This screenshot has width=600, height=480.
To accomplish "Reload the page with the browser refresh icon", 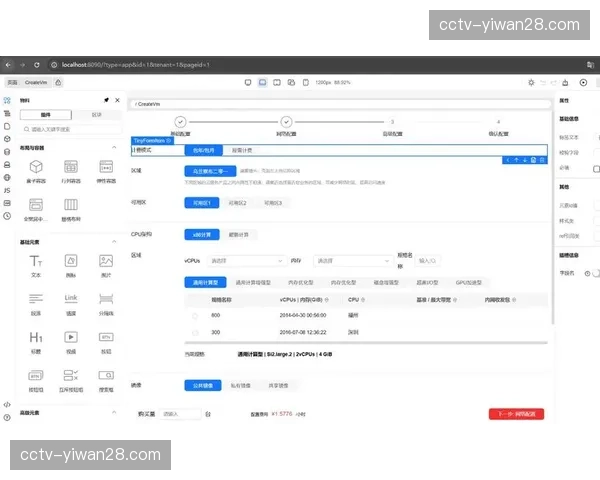I will coord(37,64).
